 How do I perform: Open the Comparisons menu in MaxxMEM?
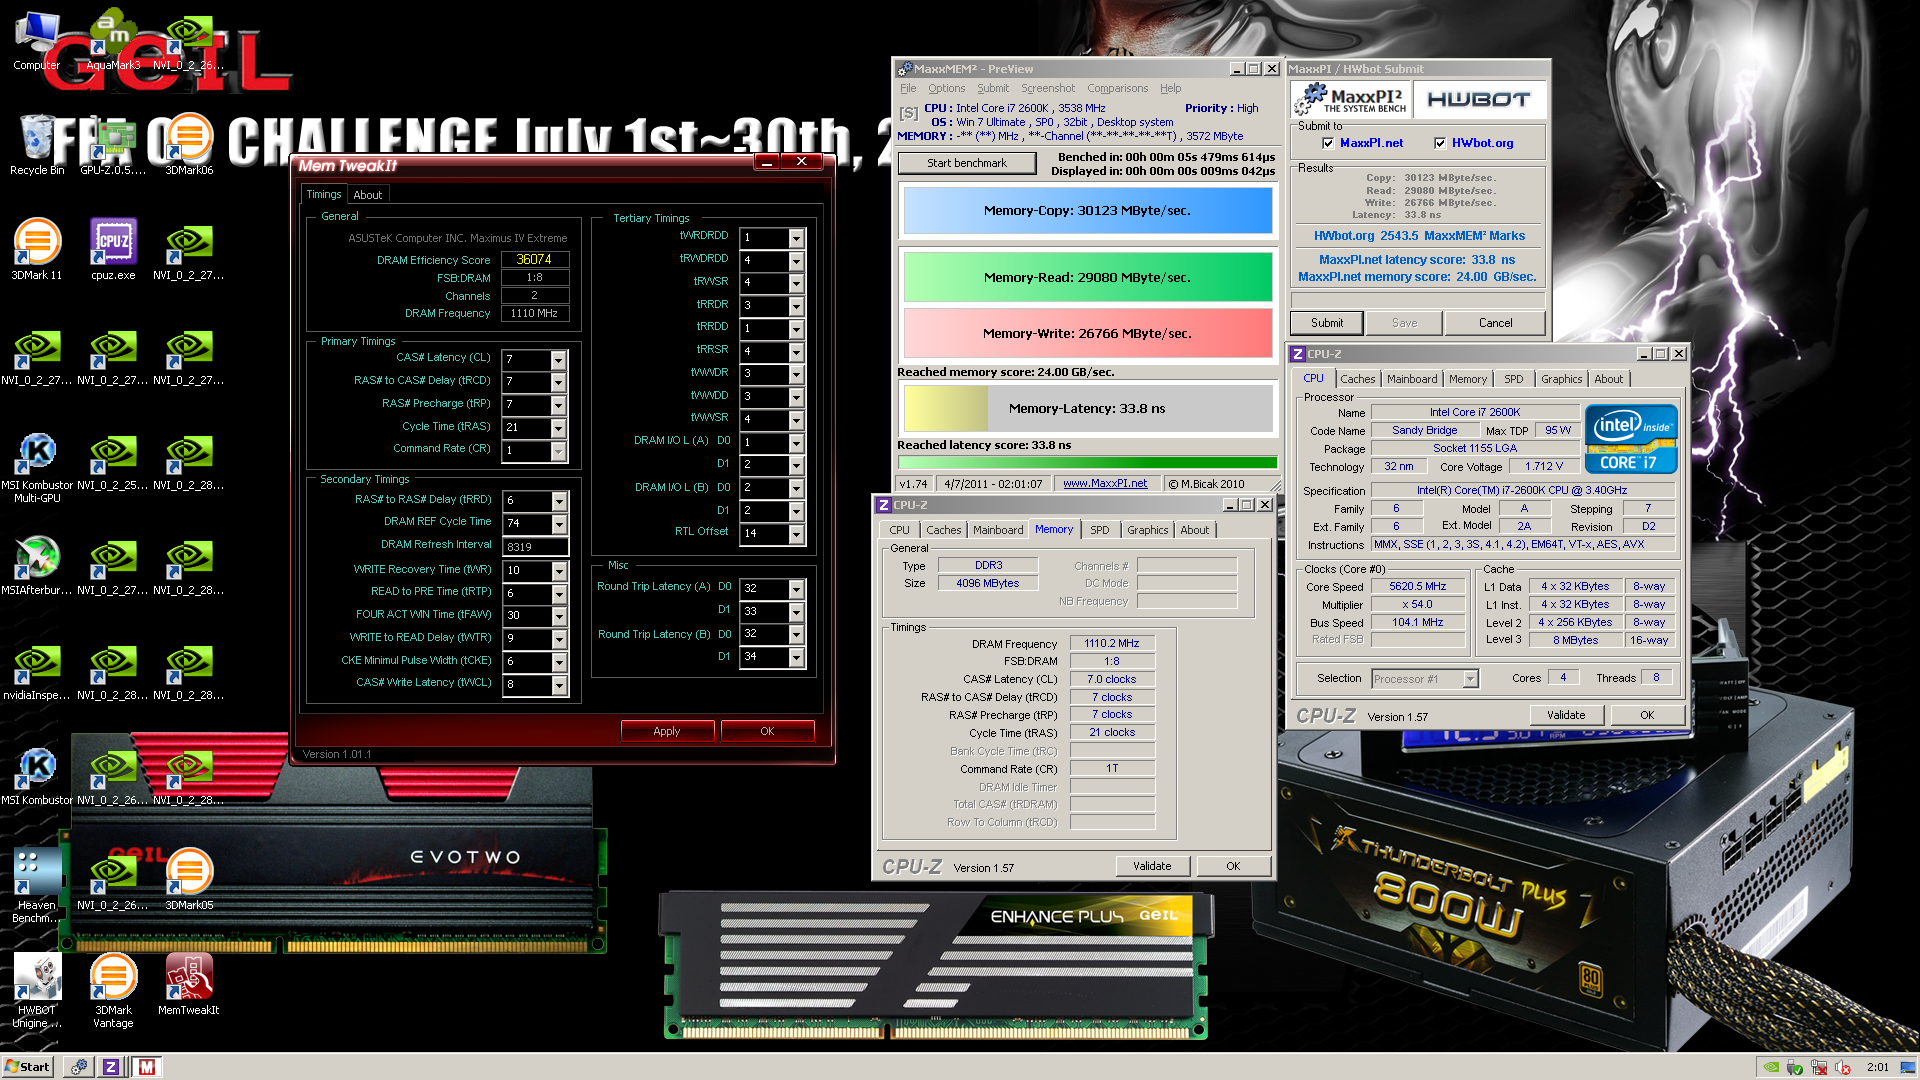(1117, 88)
